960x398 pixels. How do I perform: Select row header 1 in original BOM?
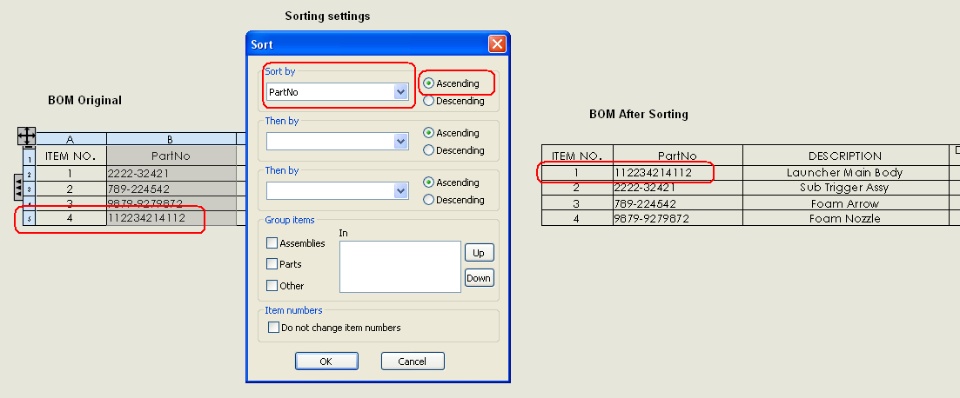[29, 157]
